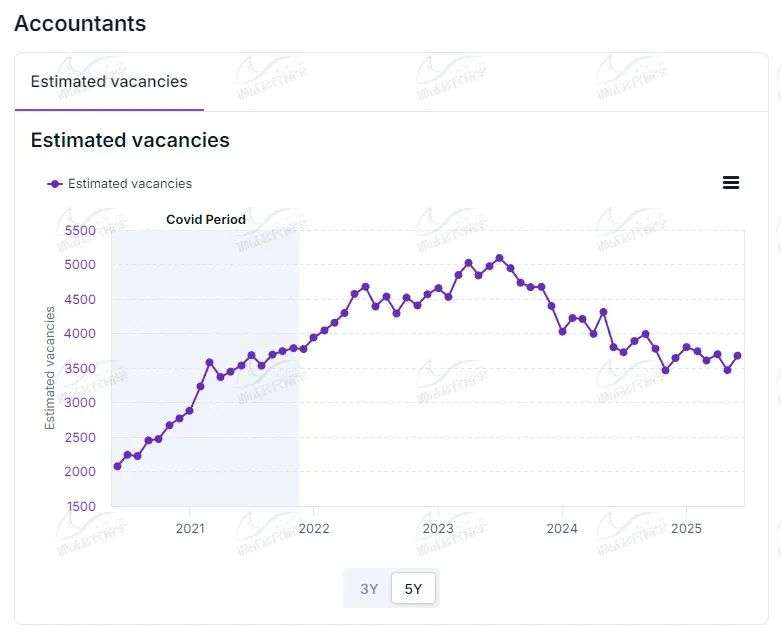
Task: Click the 2023 x-axis label
Action: [x=438, y=528]
